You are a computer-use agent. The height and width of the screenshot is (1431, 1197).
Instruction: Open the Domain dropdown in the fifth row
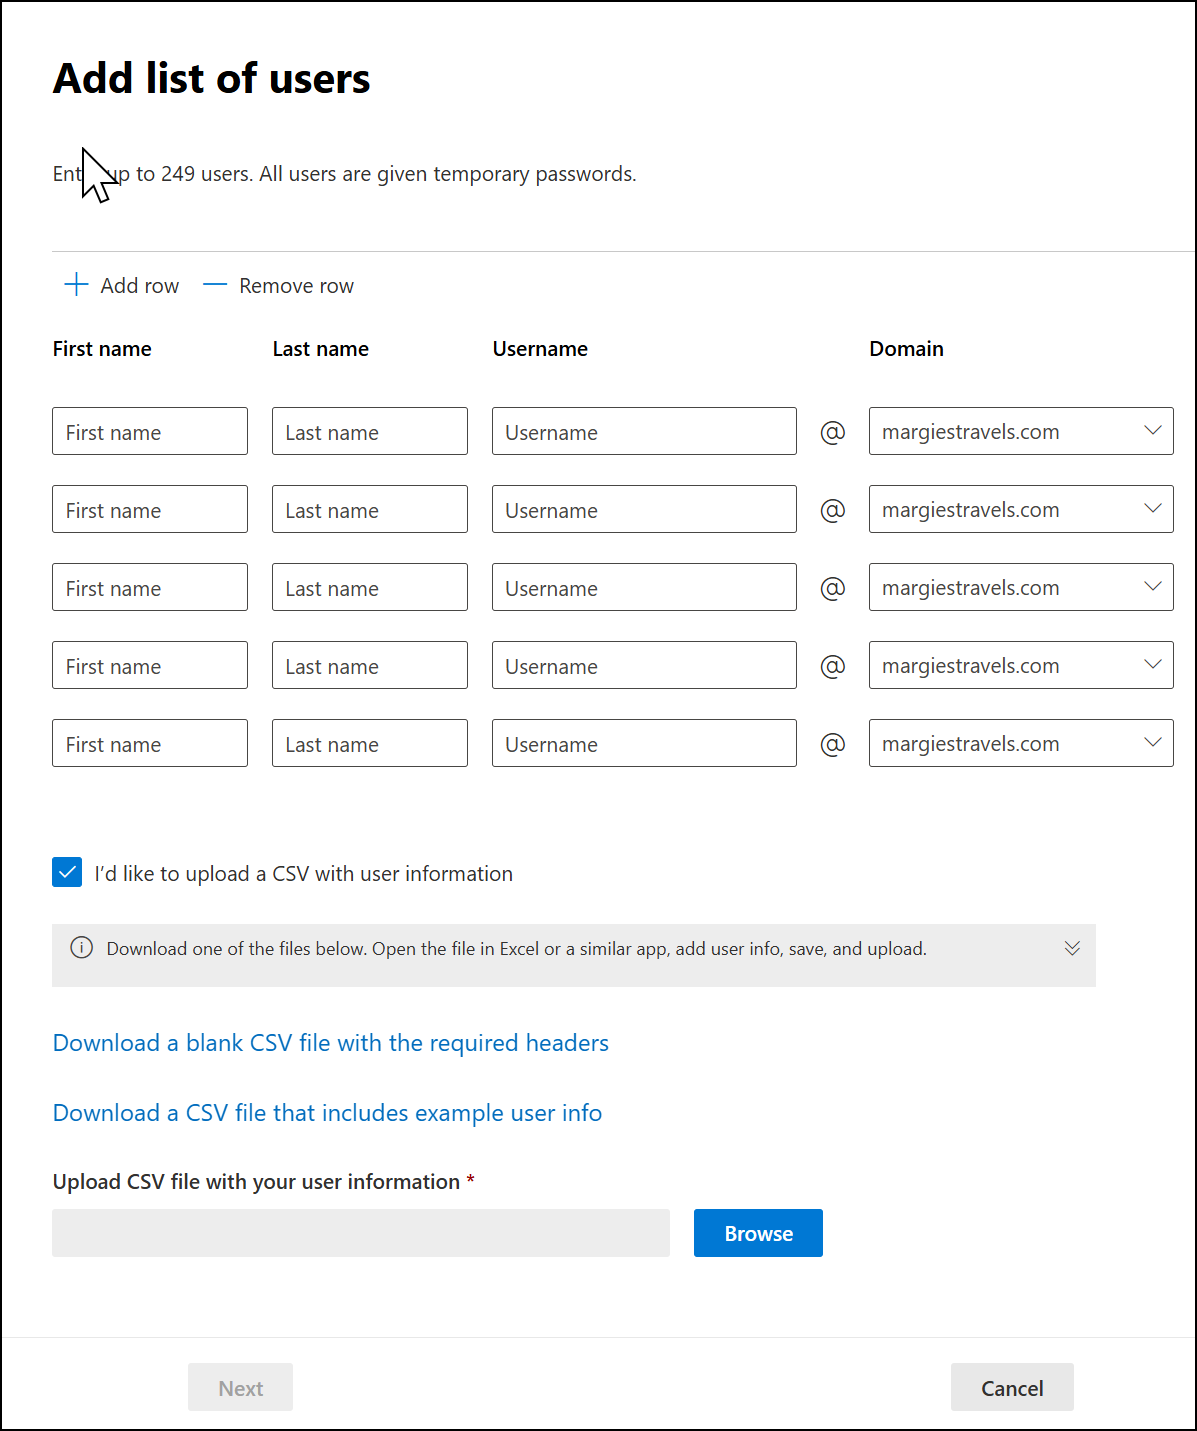tap(1020, 743)
